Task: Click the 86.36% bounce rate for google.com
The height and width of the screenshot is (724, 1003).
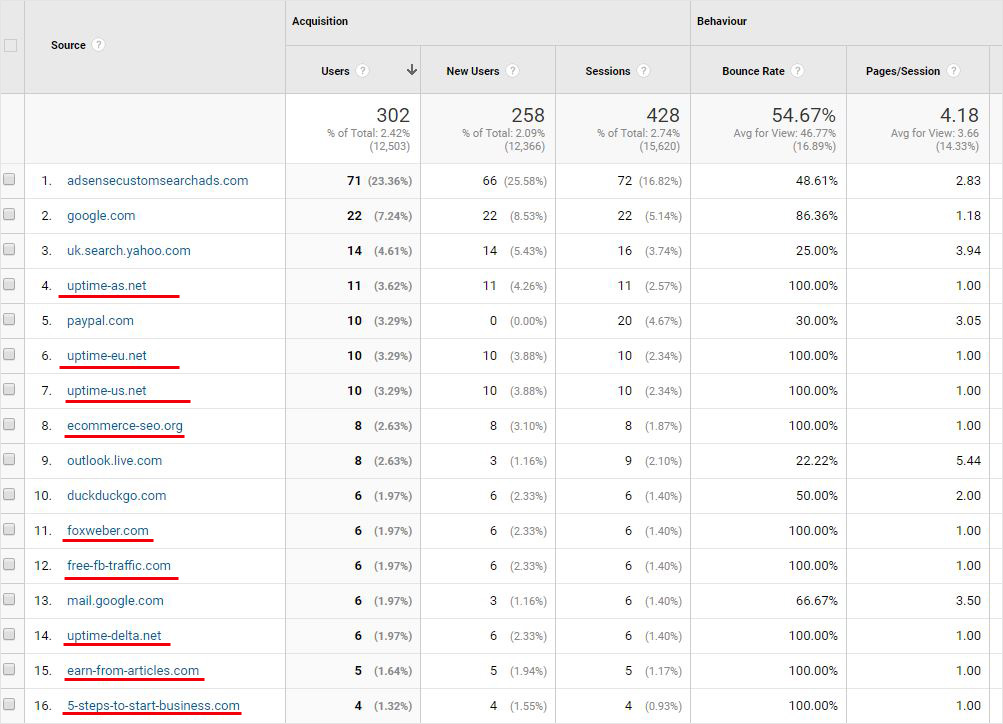Action: (x=816, y=216)
